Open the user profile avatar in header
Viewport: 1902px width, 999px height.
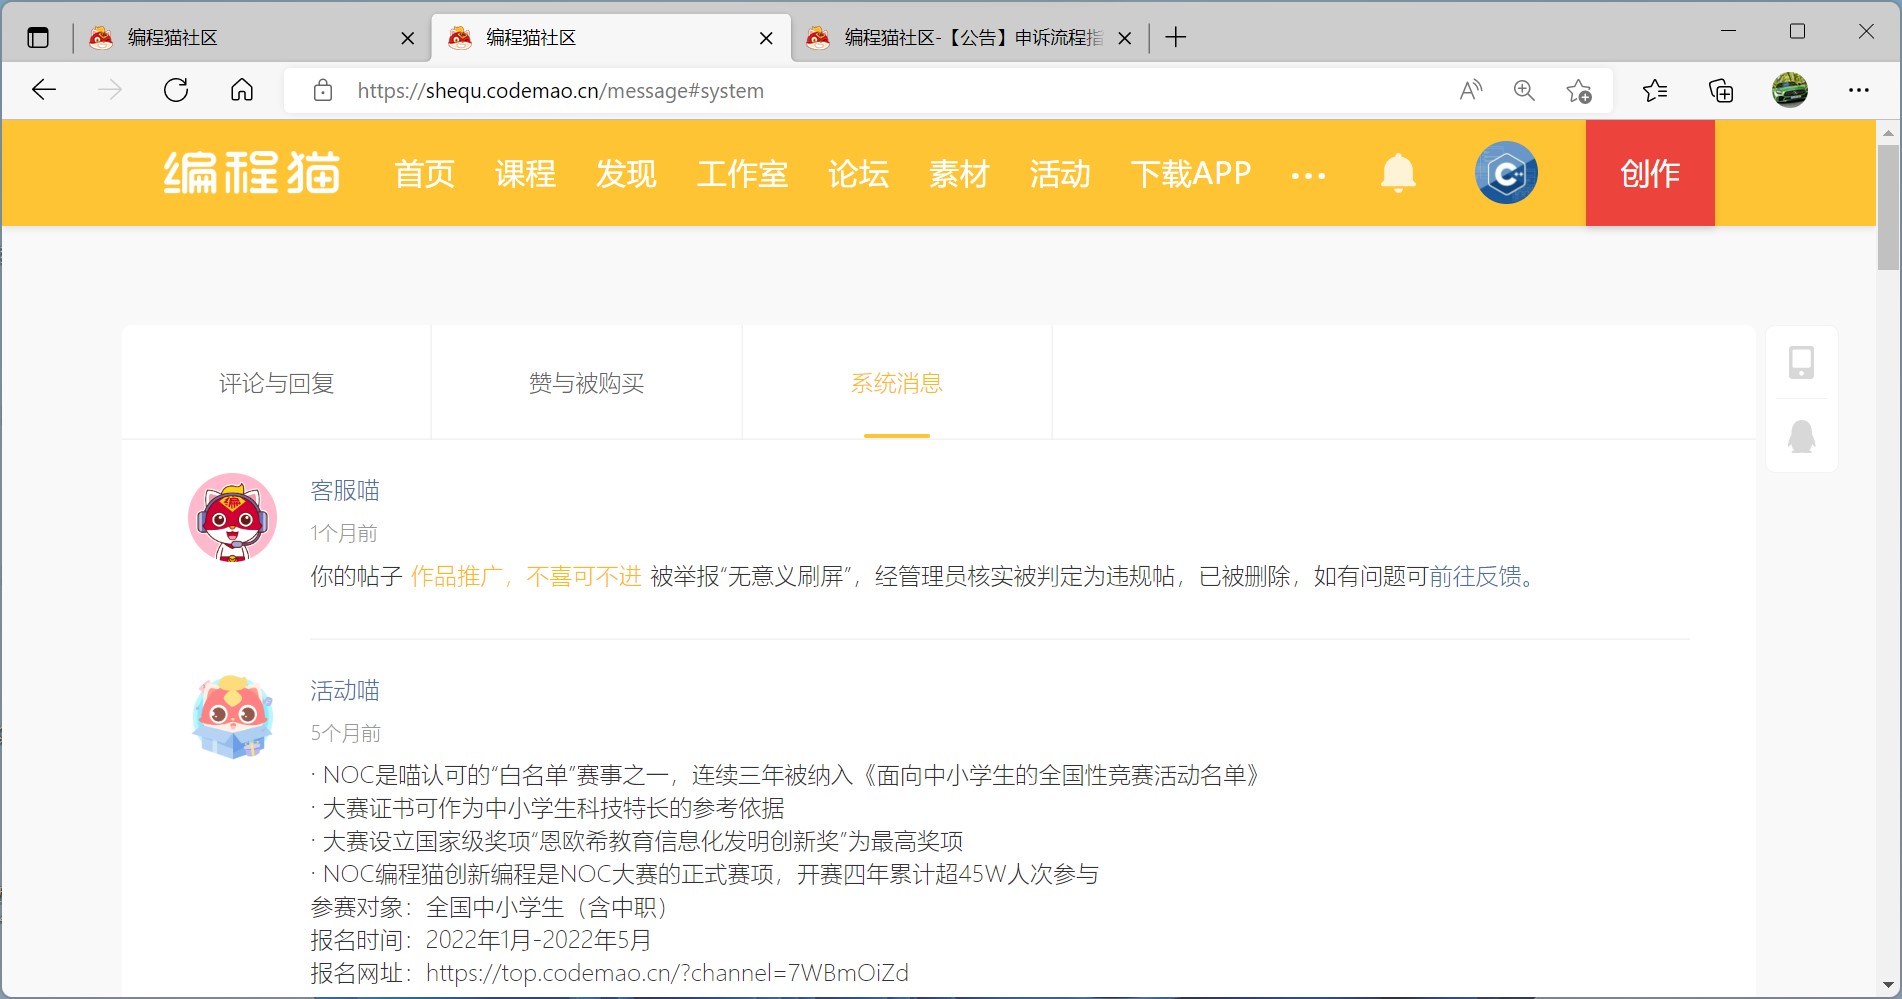tap(1506, 173)
